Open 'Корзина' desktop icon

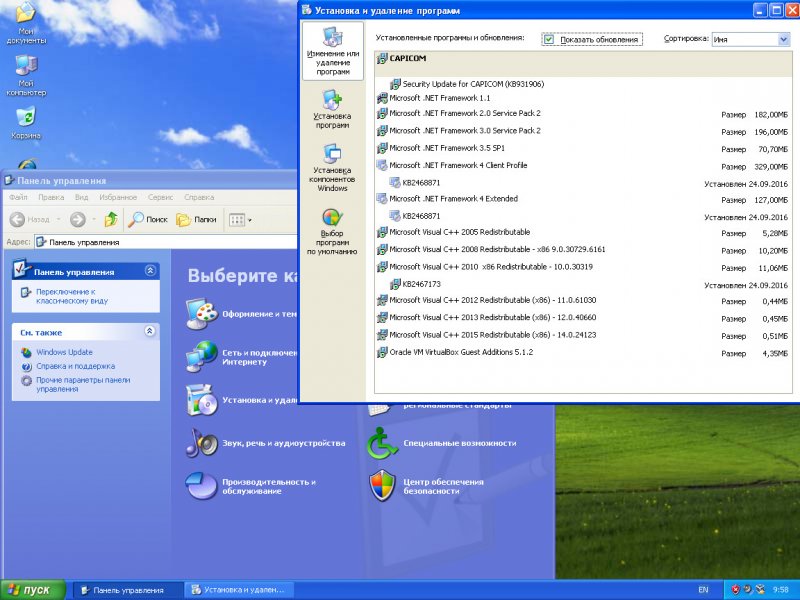point(26,122)
